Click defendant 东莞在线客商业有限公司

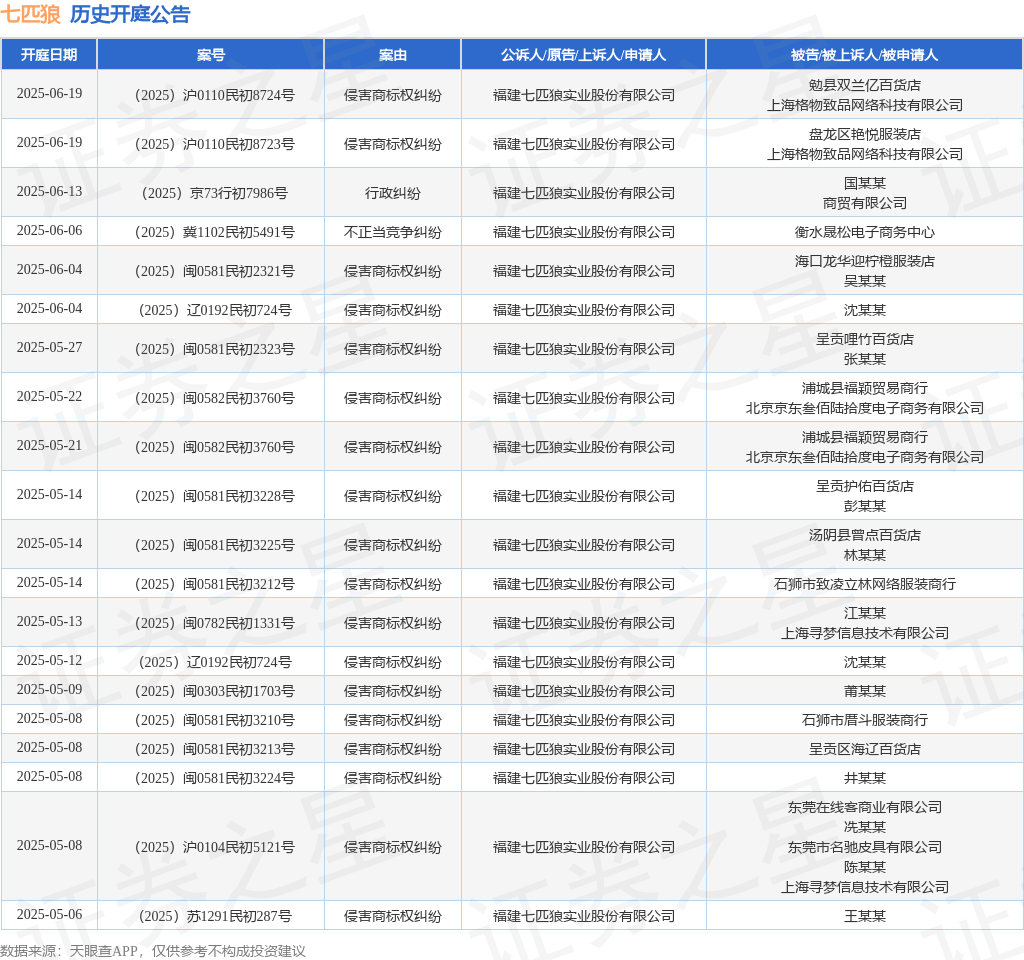point(865,808)
